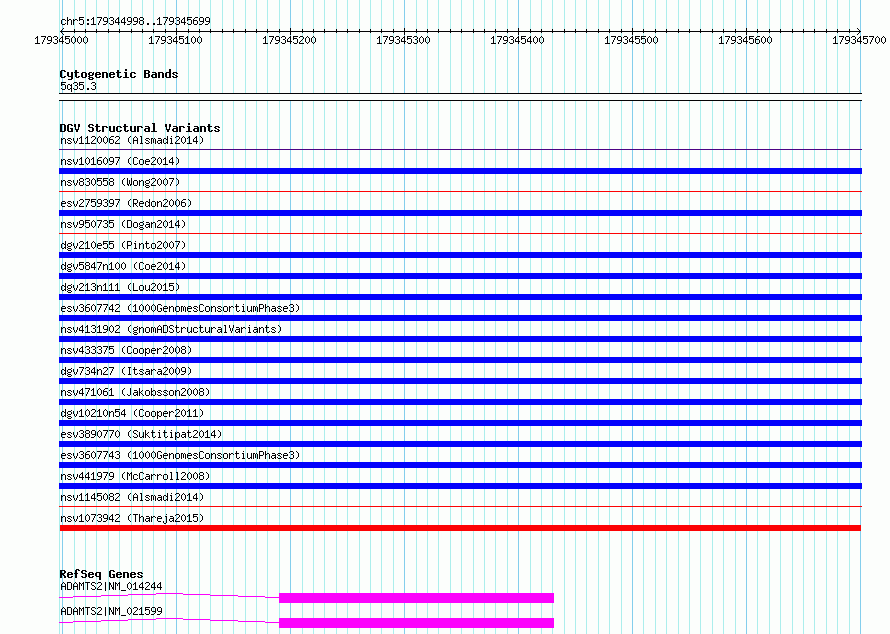Click ruler position 179345500
Viewport: 890px width, 634px height.
(631, 40)
